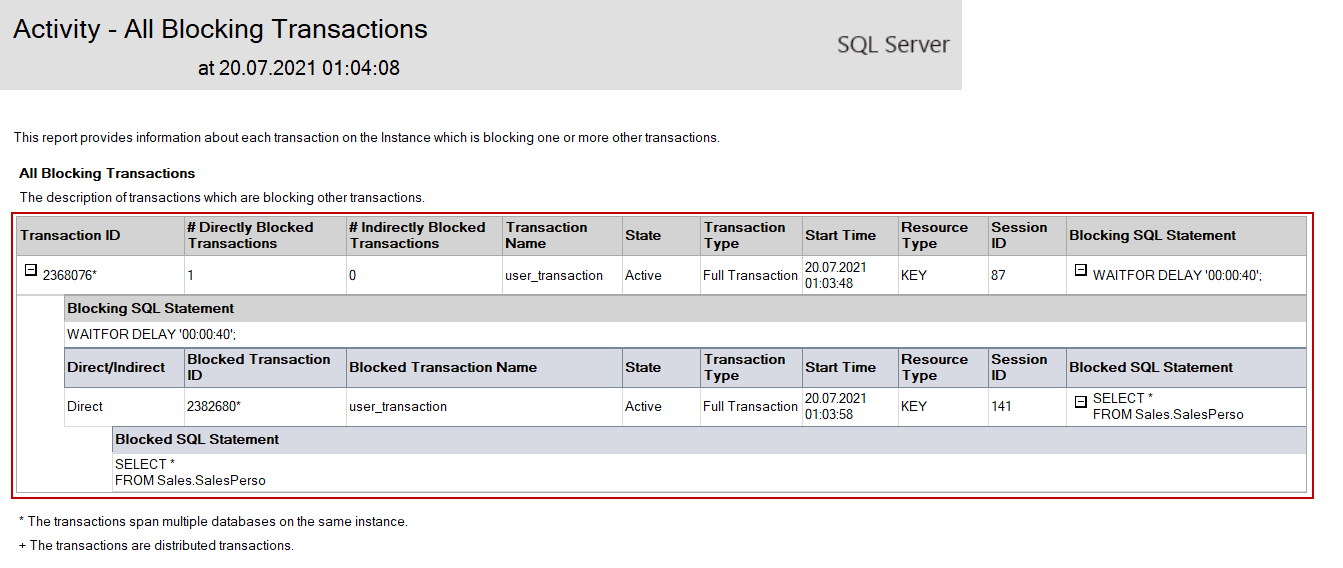Click the multiple databases footnote text

pyautogui.click(x=213, y=522)
